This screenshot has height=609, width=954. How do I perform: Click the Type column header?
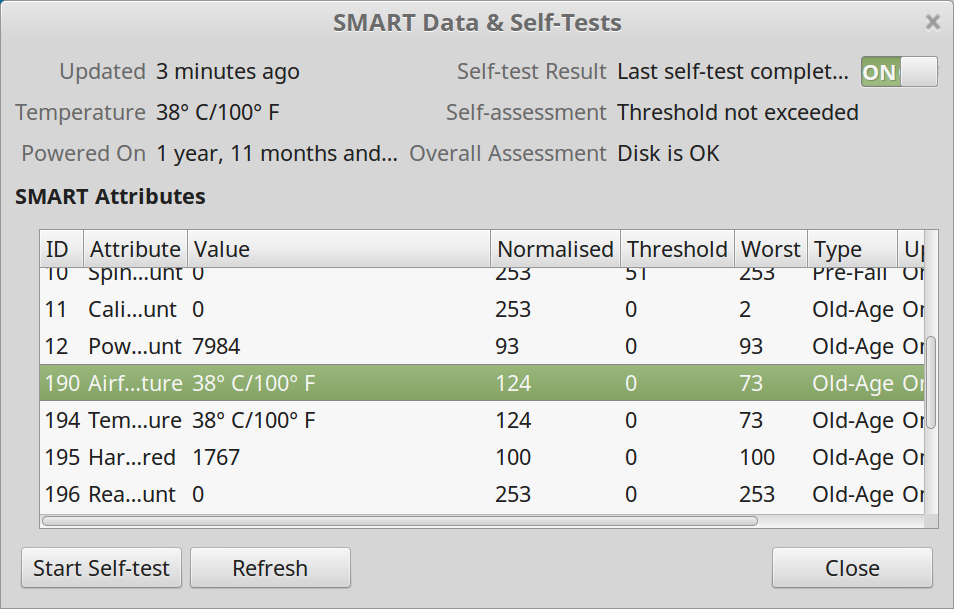click(x=850, y=249)
